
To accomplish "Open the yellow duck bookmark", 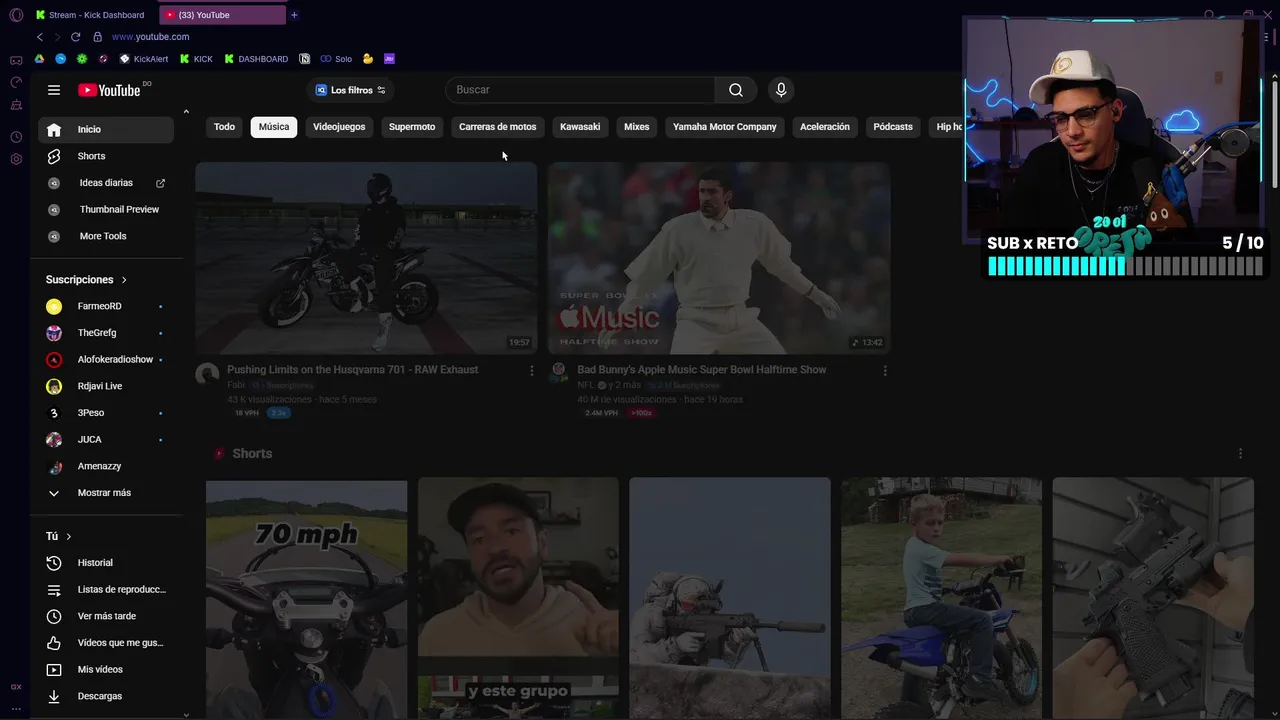I will point(368,59).
